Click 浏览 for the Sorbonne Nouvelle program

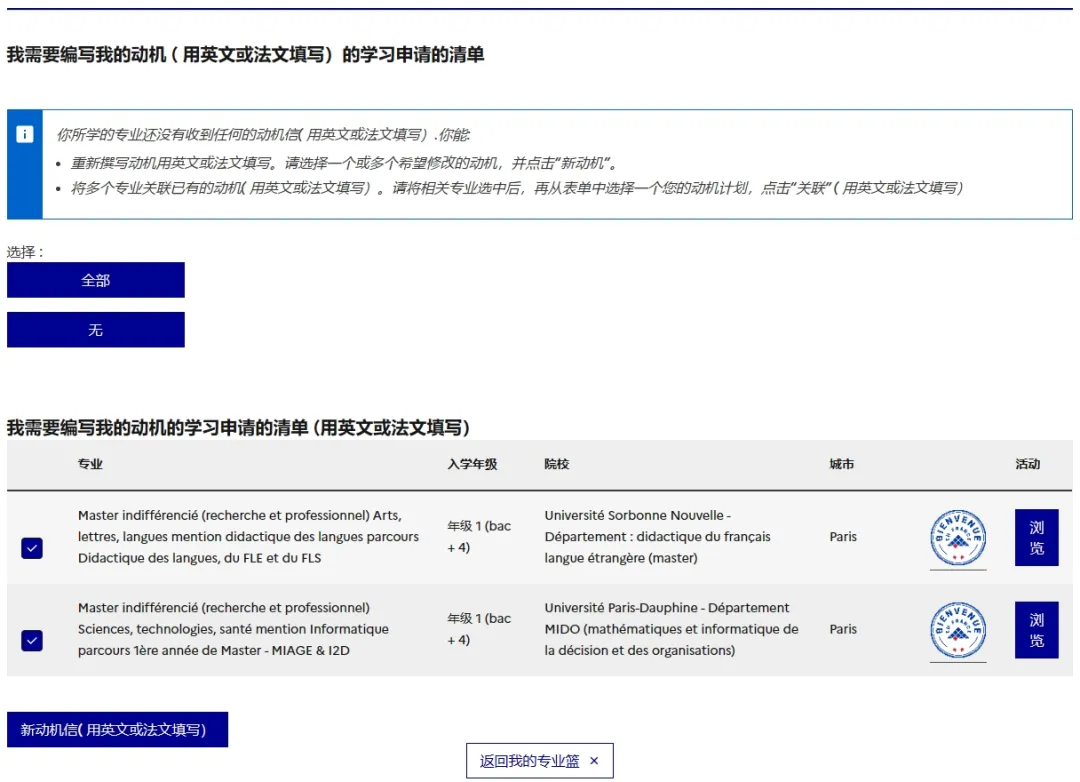(1036, 537)
